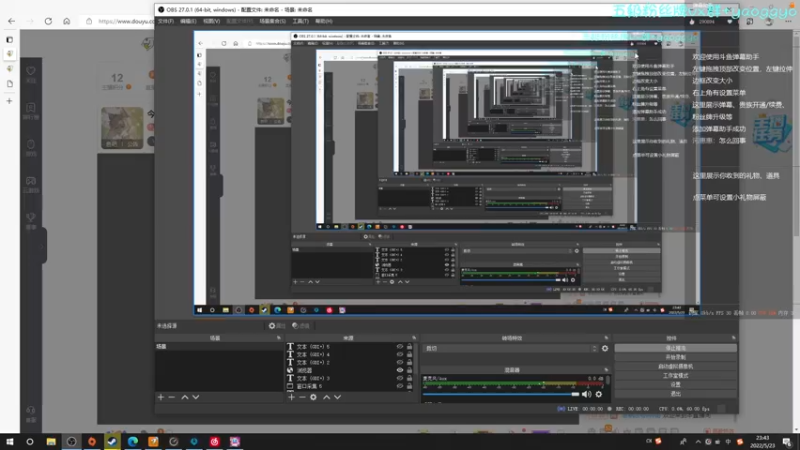Image resolution: width=800 pixels, height=450 pixels.
Task: Remove selected source with minus icon
Action: [302, 397]
